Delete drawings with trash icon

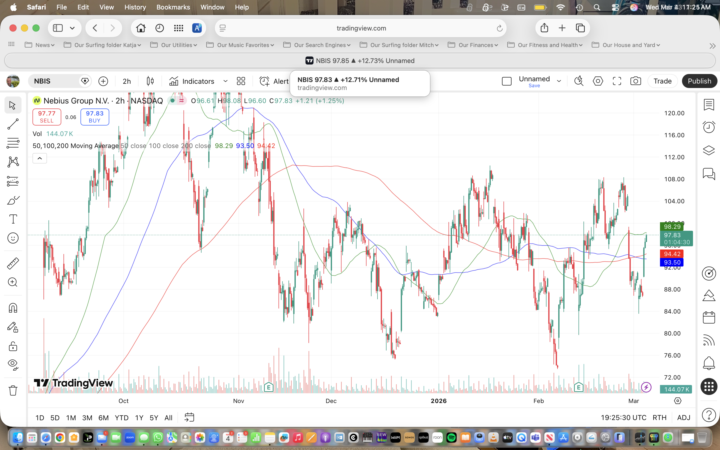(13, 390)
